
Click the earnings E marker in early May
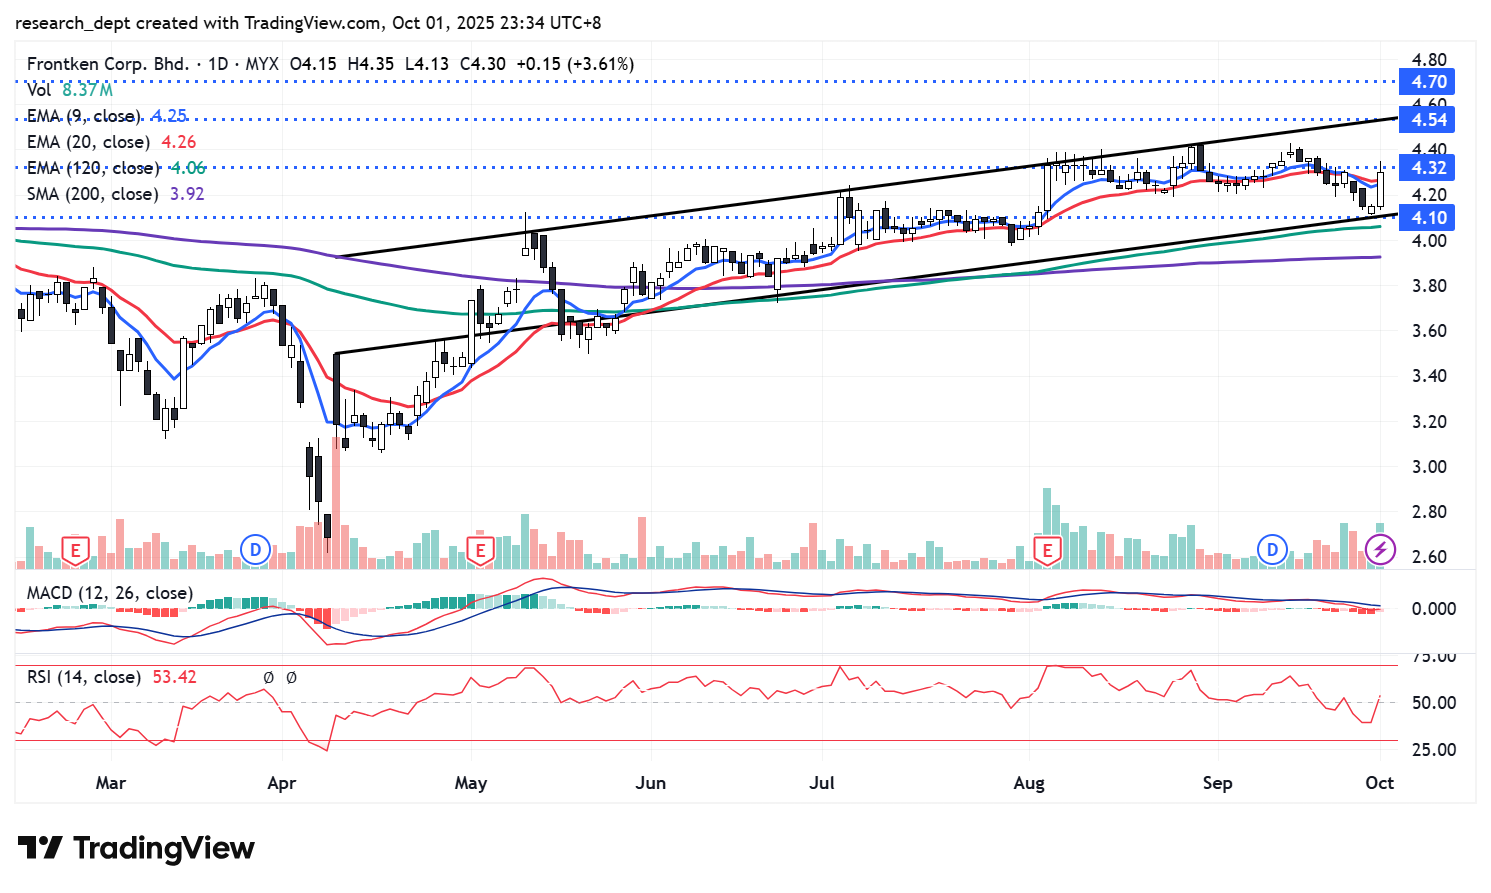pyautogui.click(x=481, y=550)
